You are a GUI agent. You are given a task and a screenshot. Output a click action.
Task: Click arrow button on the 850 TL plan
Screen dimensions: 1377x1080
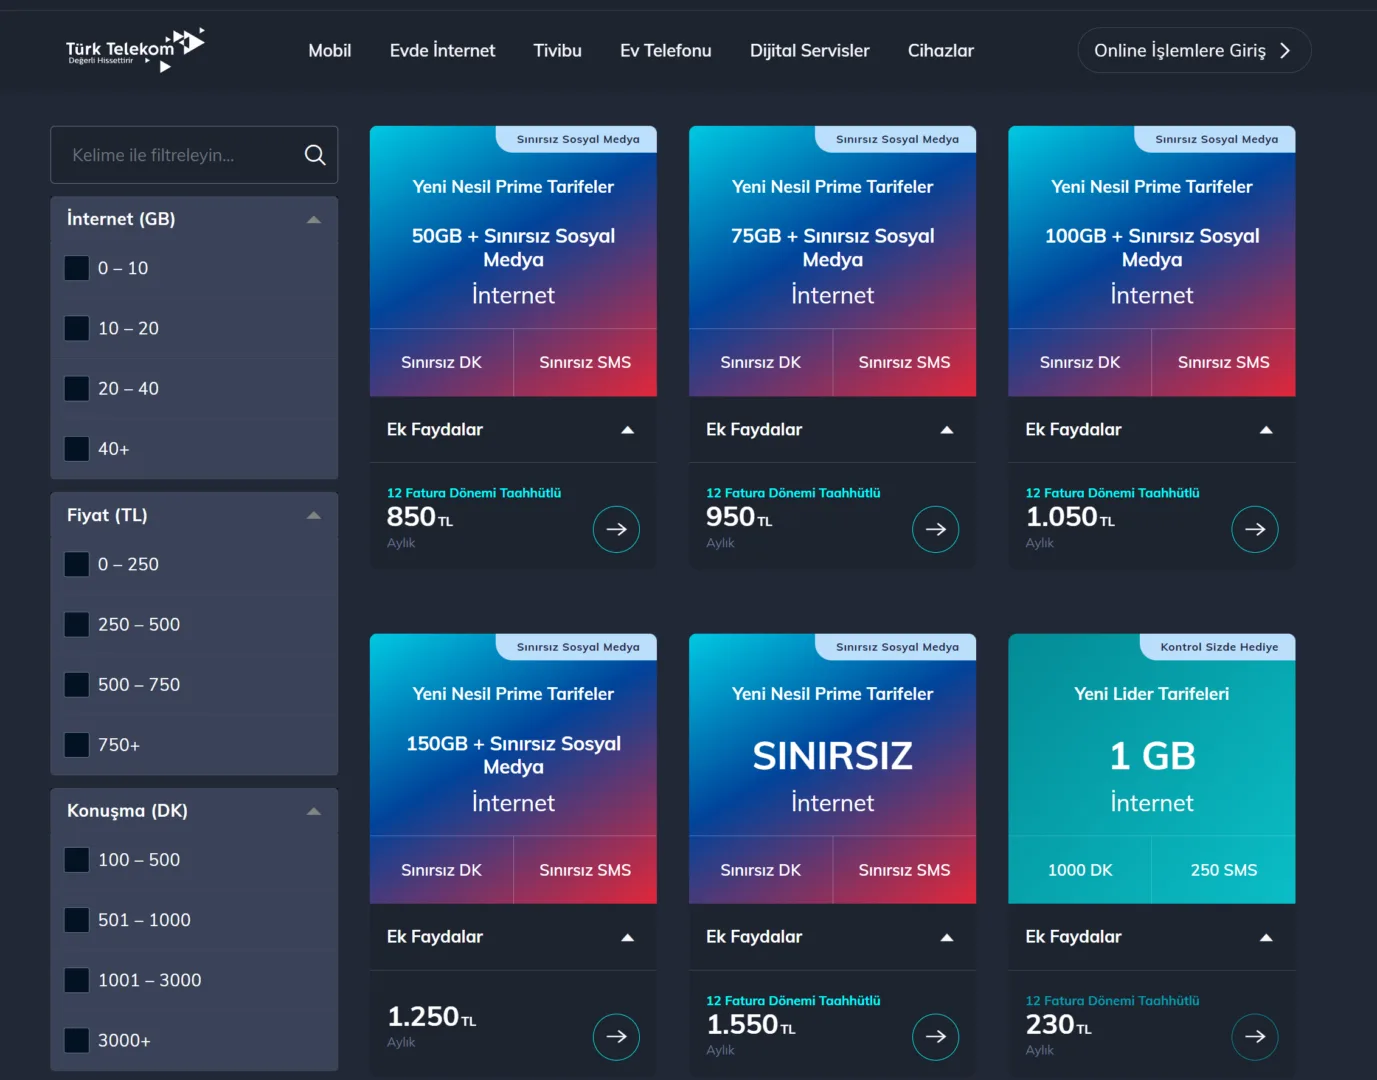pyautogui.click(x=616, y=529)
